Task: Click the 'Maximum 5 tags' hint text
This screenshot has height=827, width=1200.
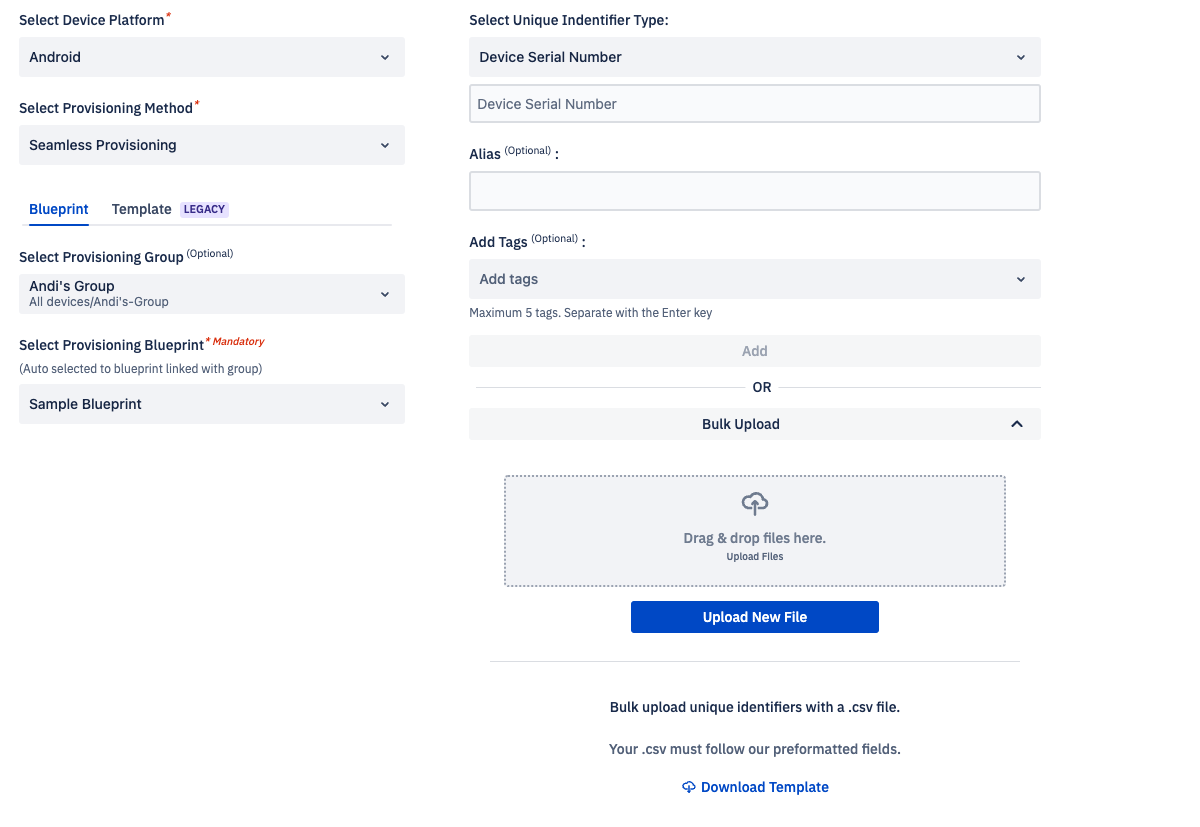Action: tap(590, 313)
